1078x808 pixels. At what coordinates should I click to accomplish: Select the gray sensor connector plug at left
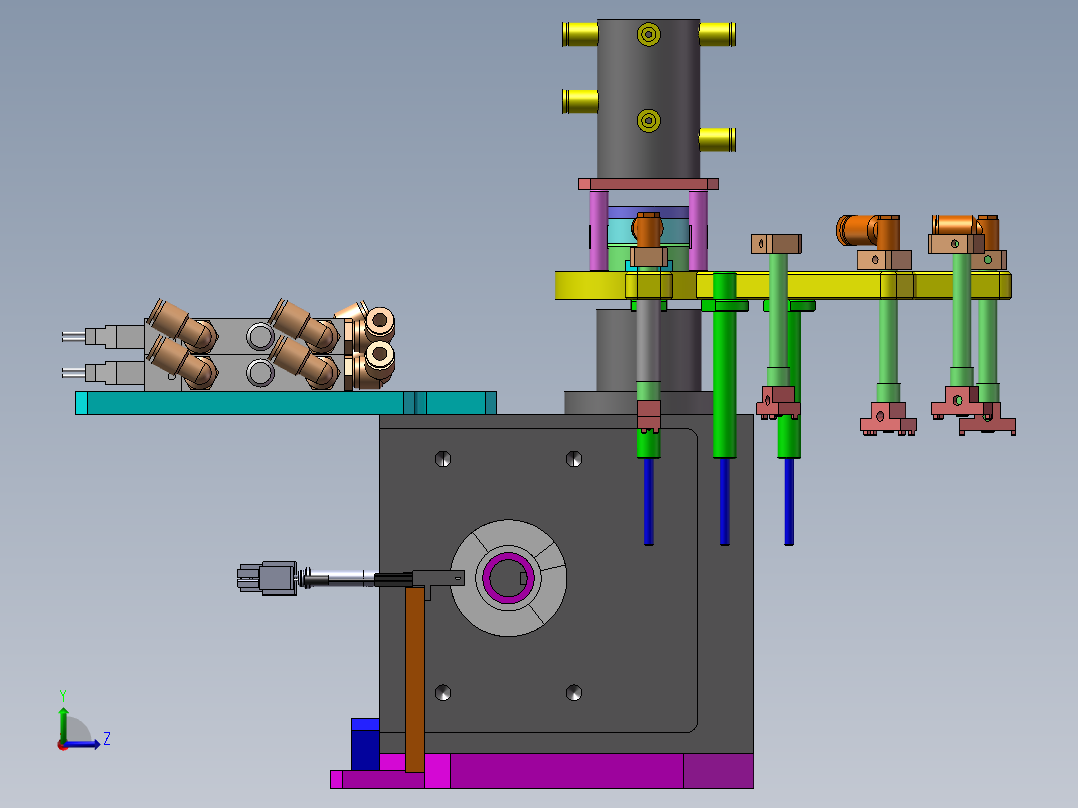click(x=267, y=578)
